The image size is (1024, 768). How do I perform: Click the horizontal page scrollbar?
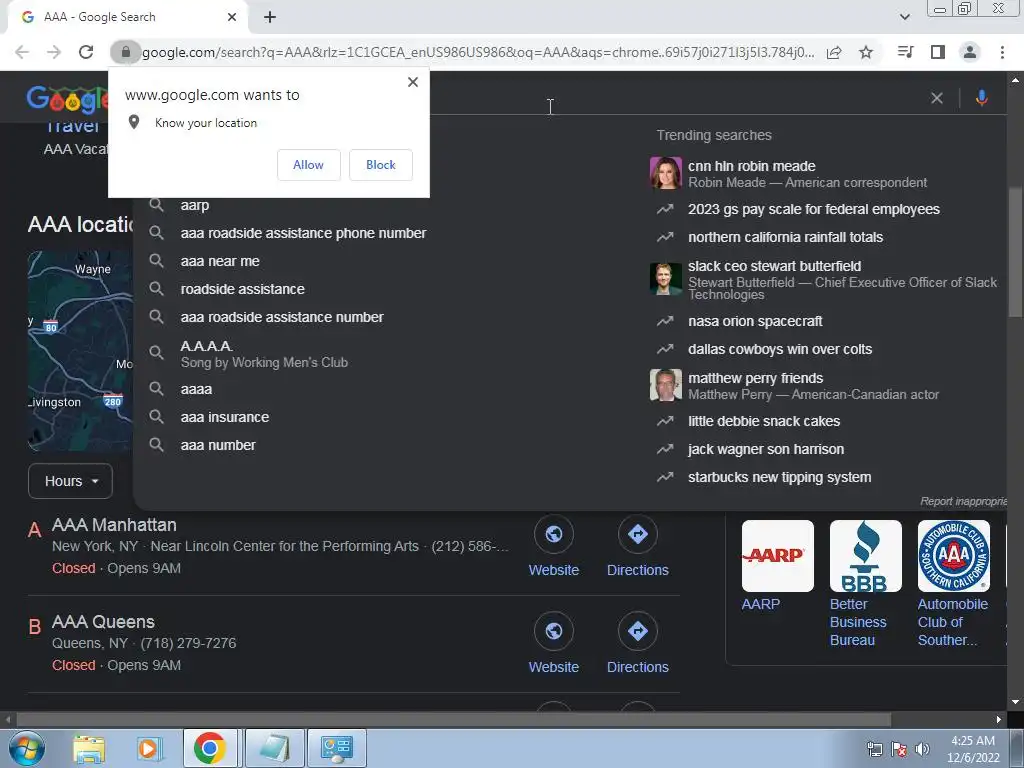point(454,719)
